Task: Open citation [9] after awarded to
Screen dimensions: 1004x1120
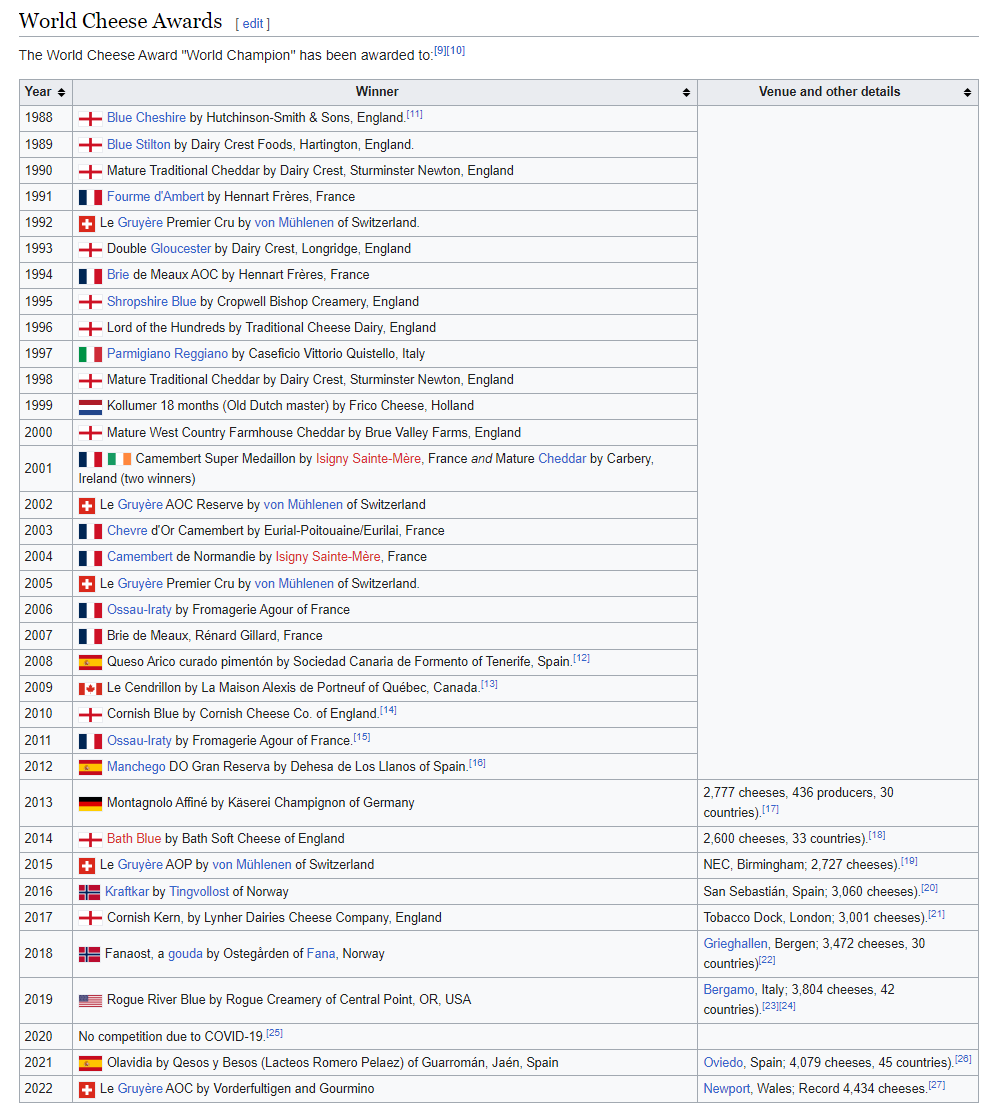Action: 441,51
